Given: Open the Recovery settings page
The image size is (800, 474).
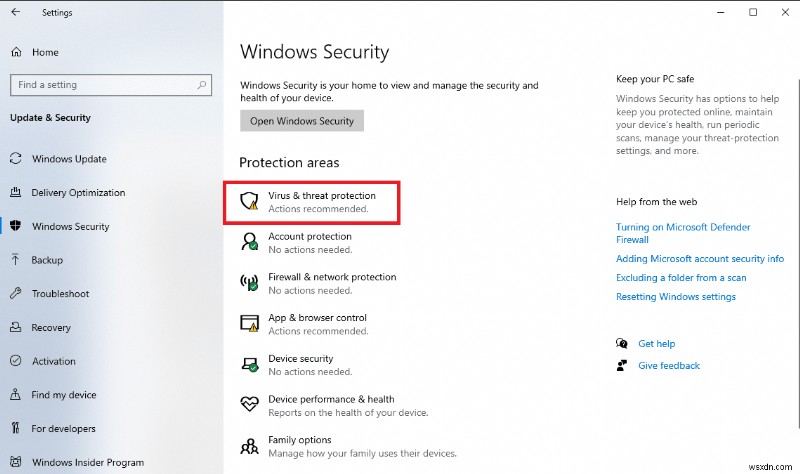Looking at the screenshot, I should click(51, 328).
